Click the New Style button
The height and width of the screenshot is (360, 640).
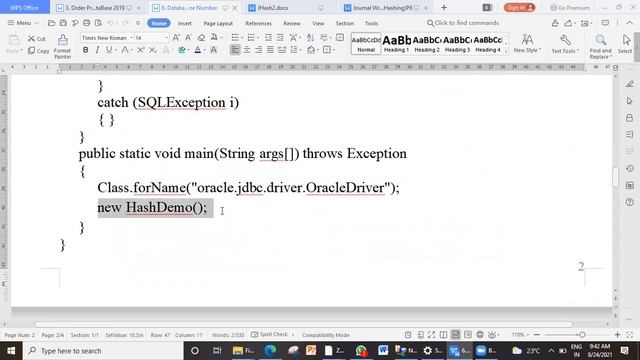pos(527,44)
